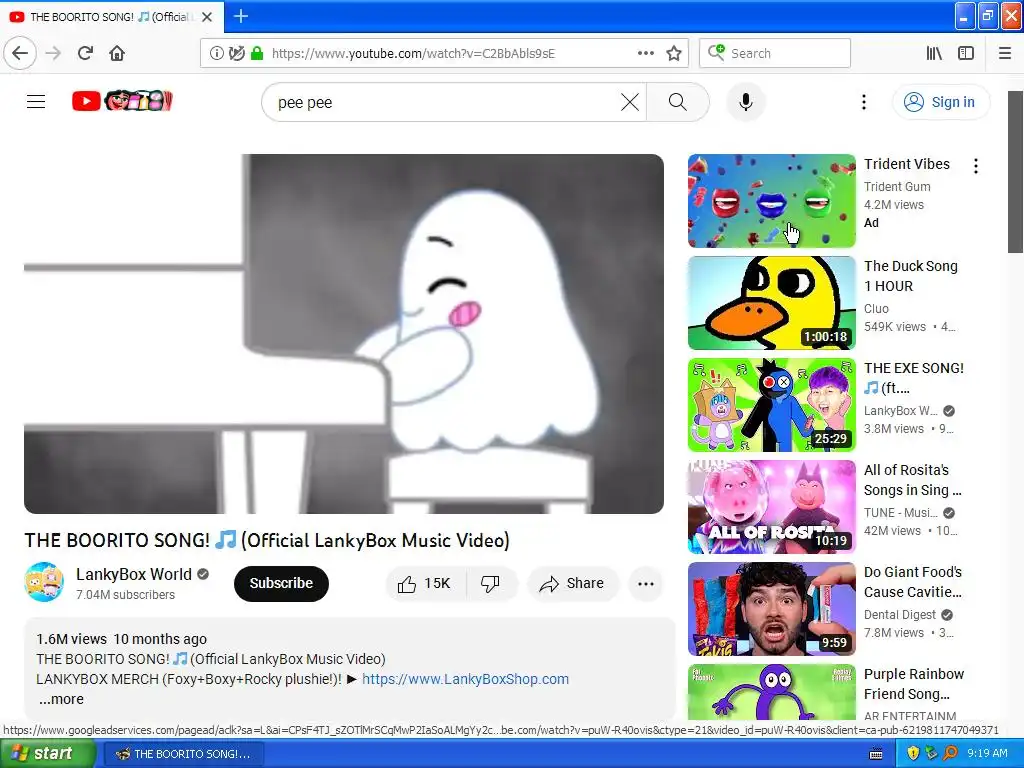Clear the YouTube search text with X

click(x=630, y=103)
